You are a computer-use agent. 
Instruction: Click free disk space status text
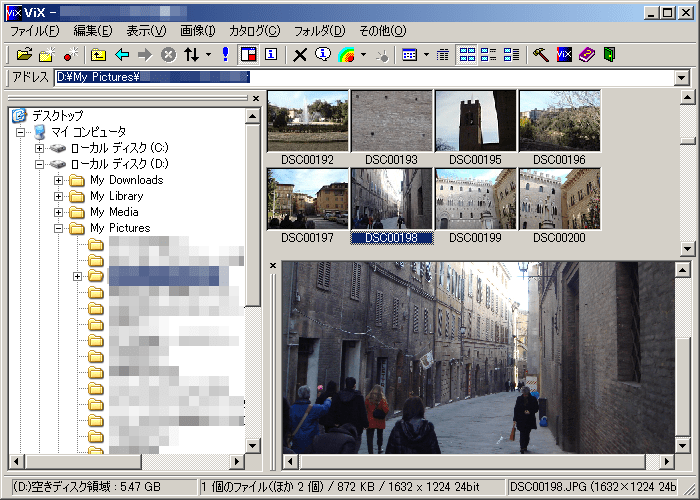pos(86,487)
